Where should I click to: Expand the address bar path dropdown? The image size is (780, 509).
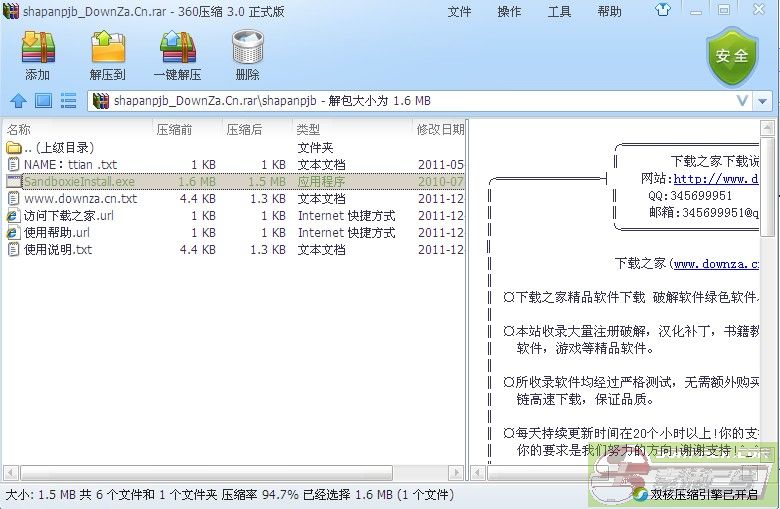pos(741,101)
